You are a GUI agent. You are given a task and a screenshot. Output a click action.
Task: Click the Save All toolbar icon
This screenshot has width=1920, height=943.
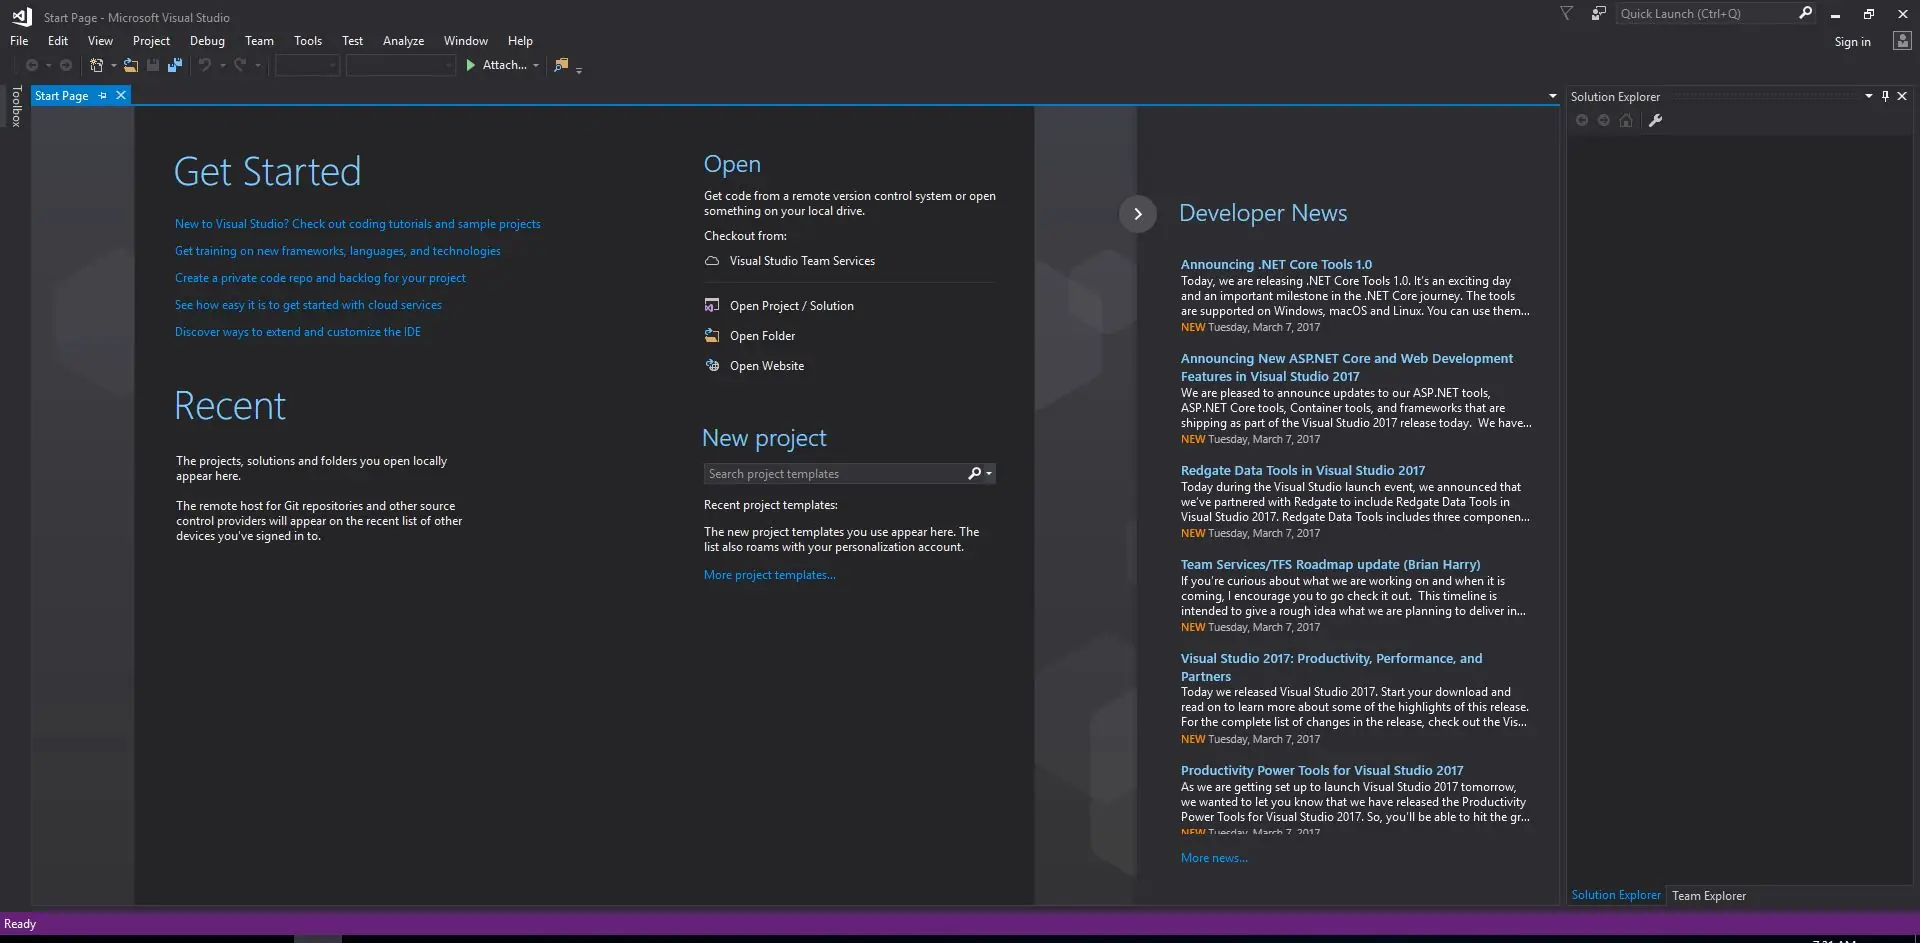[175, 65]
